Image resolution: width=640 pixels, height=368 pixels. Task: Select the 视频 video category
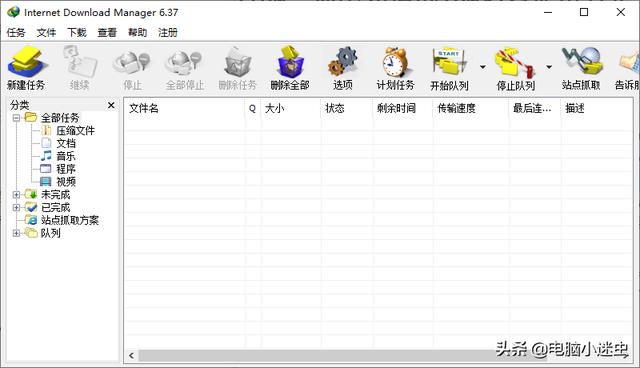[x=65, y=182]
